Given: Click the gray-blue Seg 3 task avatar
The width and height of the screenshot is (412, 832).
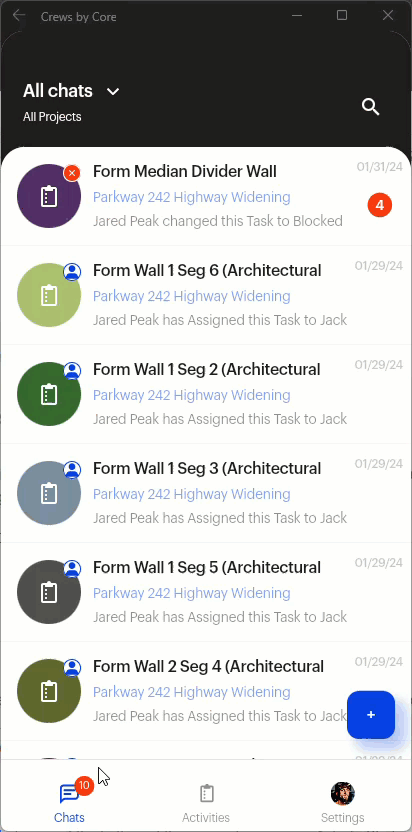Looking at the screenshot, I should (x=49, y=493).
